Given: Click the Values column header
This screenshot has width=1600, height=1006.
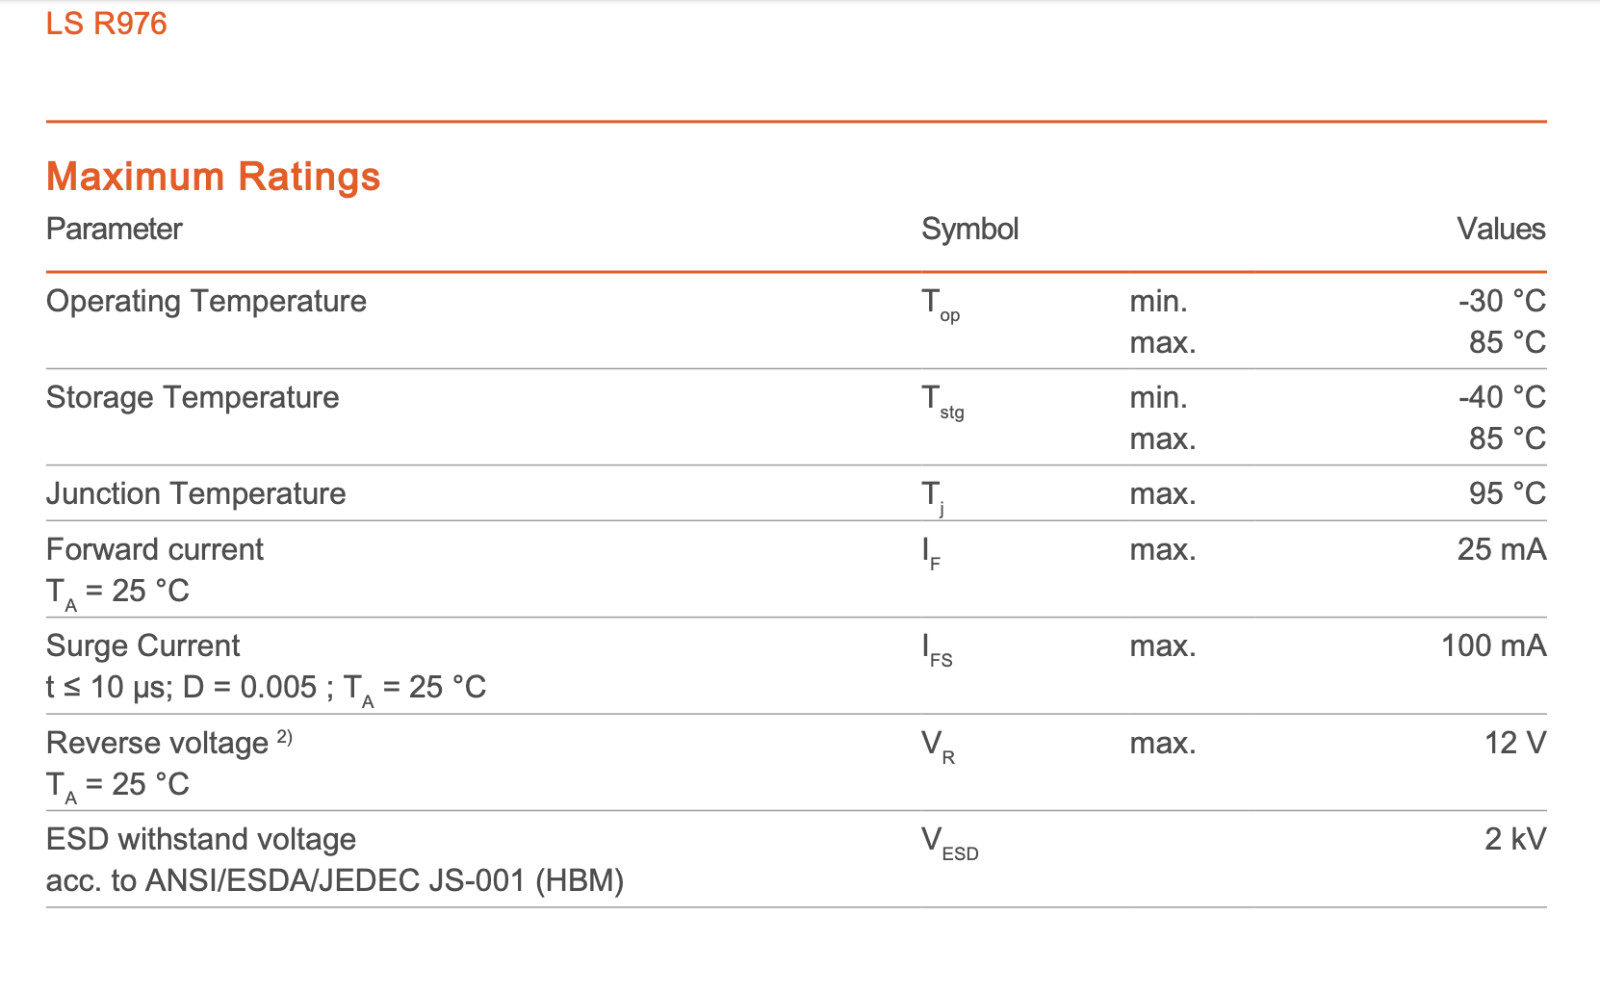Looking at the screenshot, I should tap(1501, 229).
